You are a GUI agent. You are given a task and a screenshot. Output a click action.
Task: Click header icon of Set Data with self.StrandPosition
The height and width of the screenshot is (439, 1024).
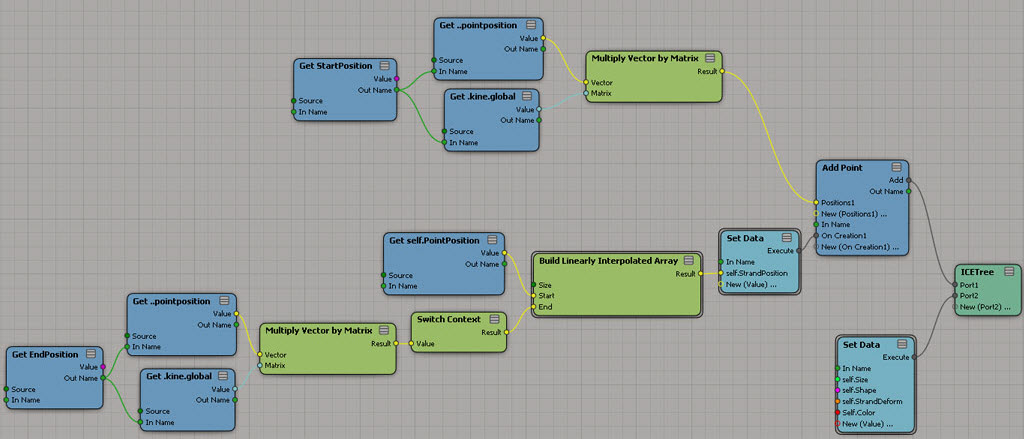click(788, 238)
